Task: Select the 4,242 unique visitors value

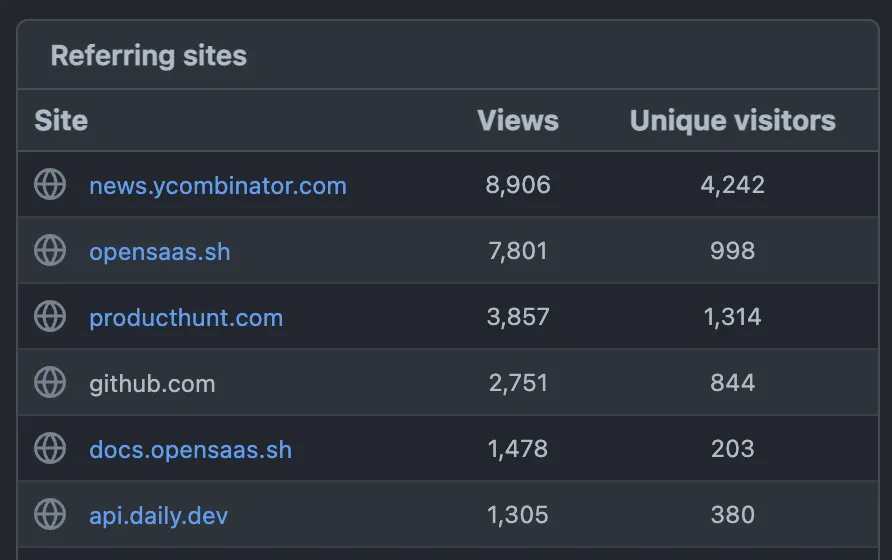Action: click(x=732, y=186)
